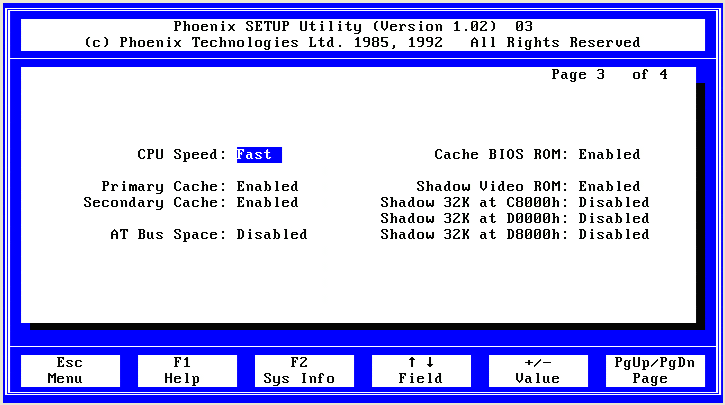Toggle Shadow 32K at D8000h Disabled value

[614, 234]
